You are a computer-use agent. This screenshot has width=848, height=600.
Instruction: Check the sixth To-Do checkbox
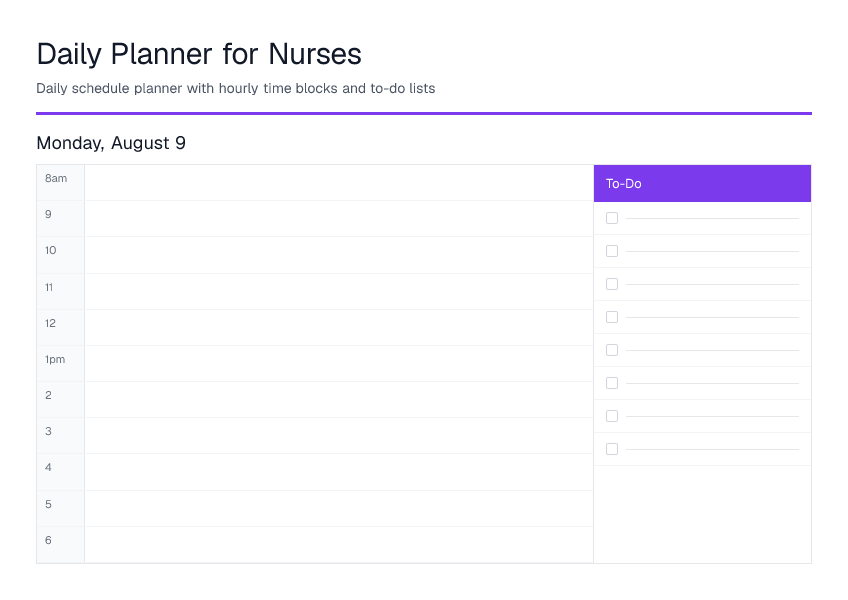click(x=612, y=383)
